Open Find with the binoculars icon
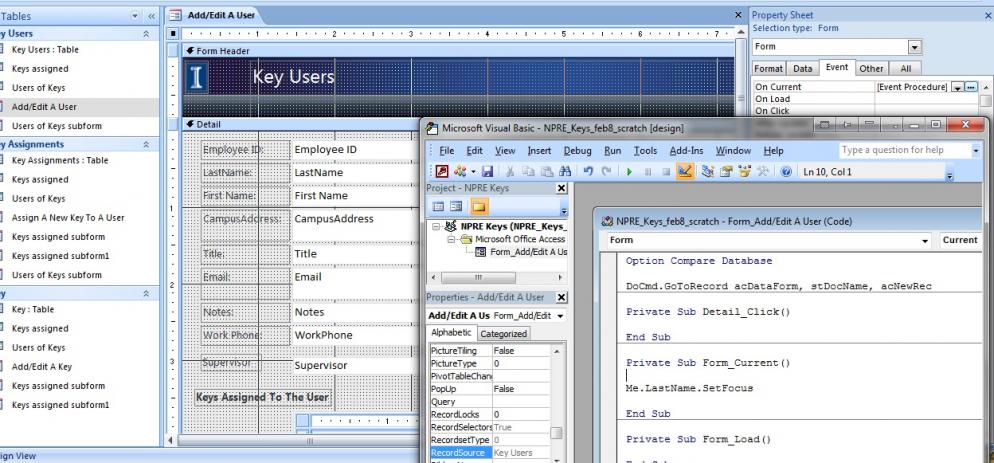Screen dimensions: 994x463 [x=565, y=171]
